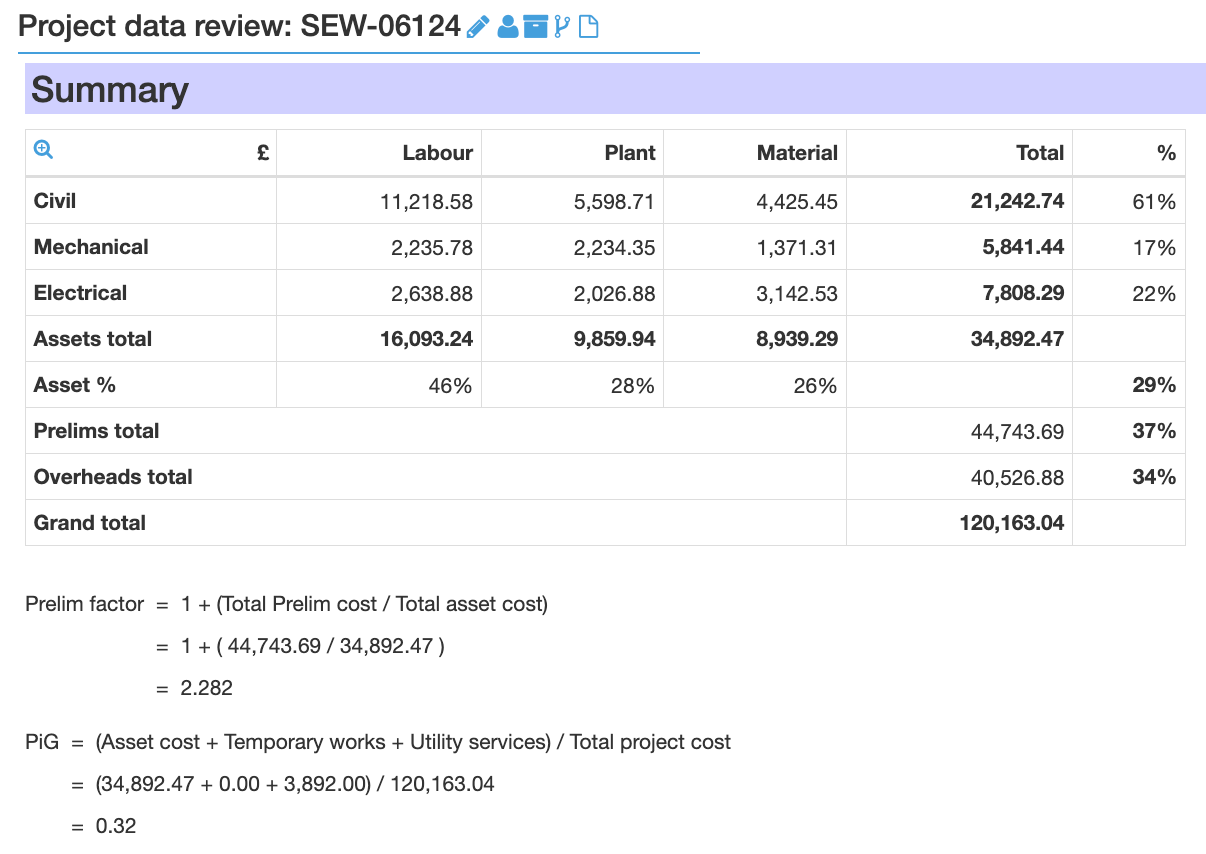Click Mechanical labour value 2,235.78
Screen dimensions: 1206x854
point(432,248)
